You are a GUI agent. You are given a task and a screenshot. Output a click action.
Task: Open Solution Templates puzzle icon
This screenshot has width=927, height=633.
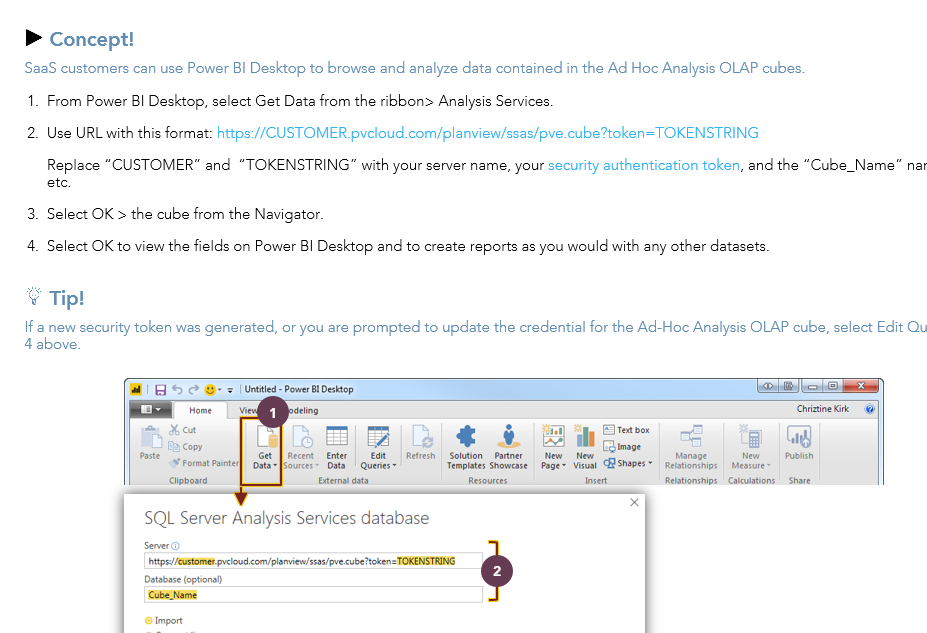coord(466,436)
